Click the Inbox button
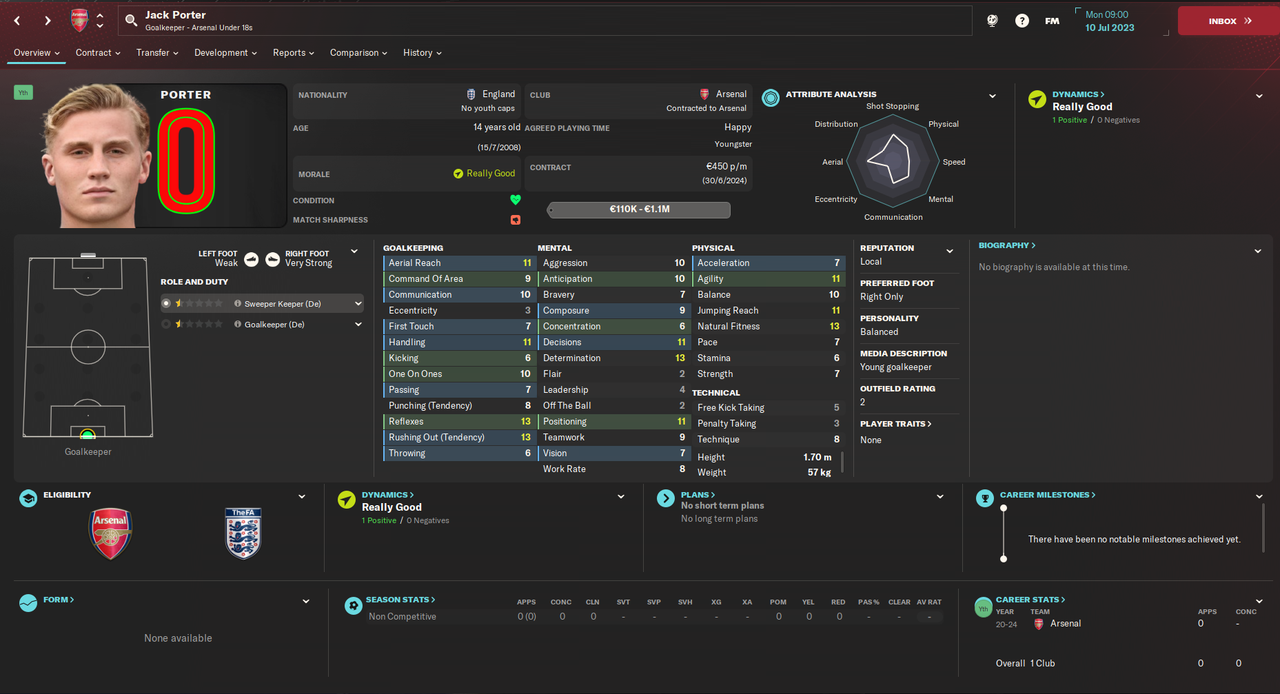 (x=1229, y=21)
